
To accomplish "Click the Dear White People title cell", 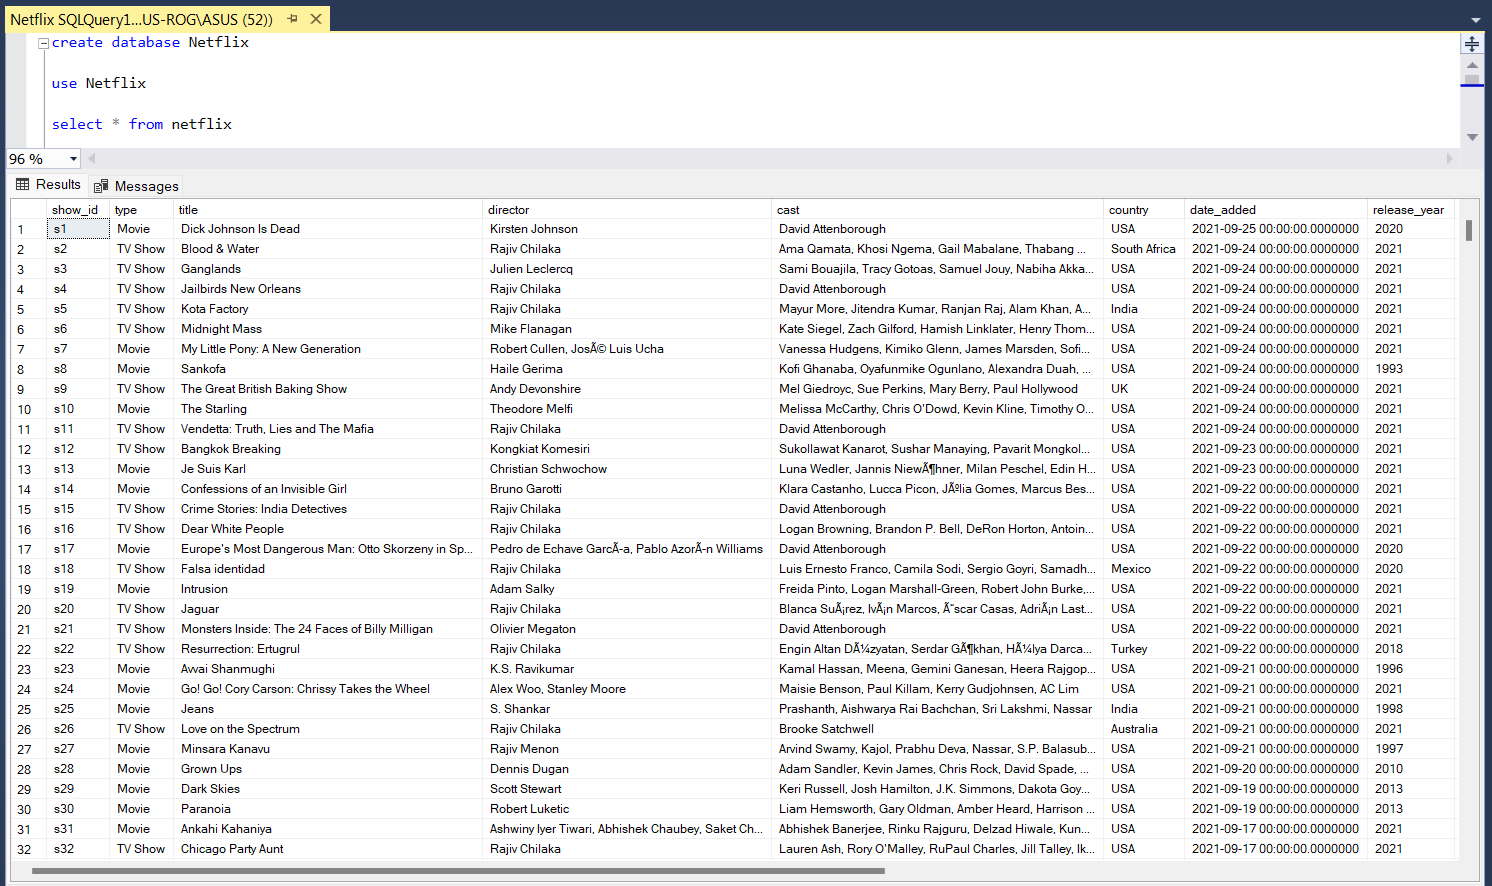I will [x=328, y=529].
